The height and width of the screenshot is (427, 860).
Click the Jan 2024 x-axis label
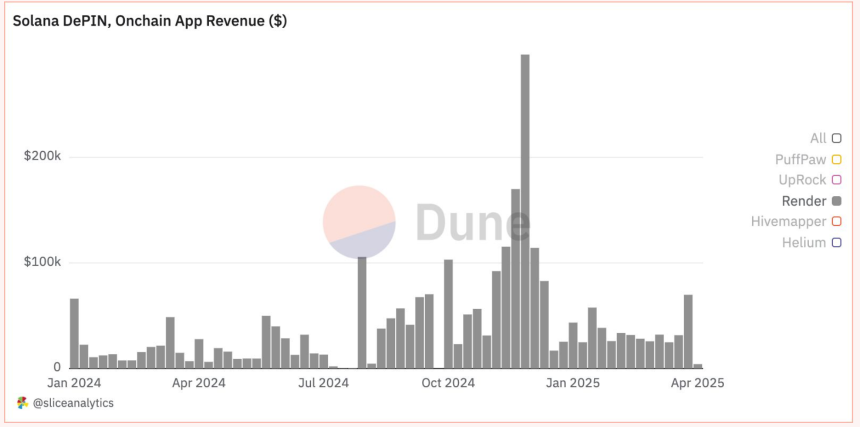(x=72, y=382)
